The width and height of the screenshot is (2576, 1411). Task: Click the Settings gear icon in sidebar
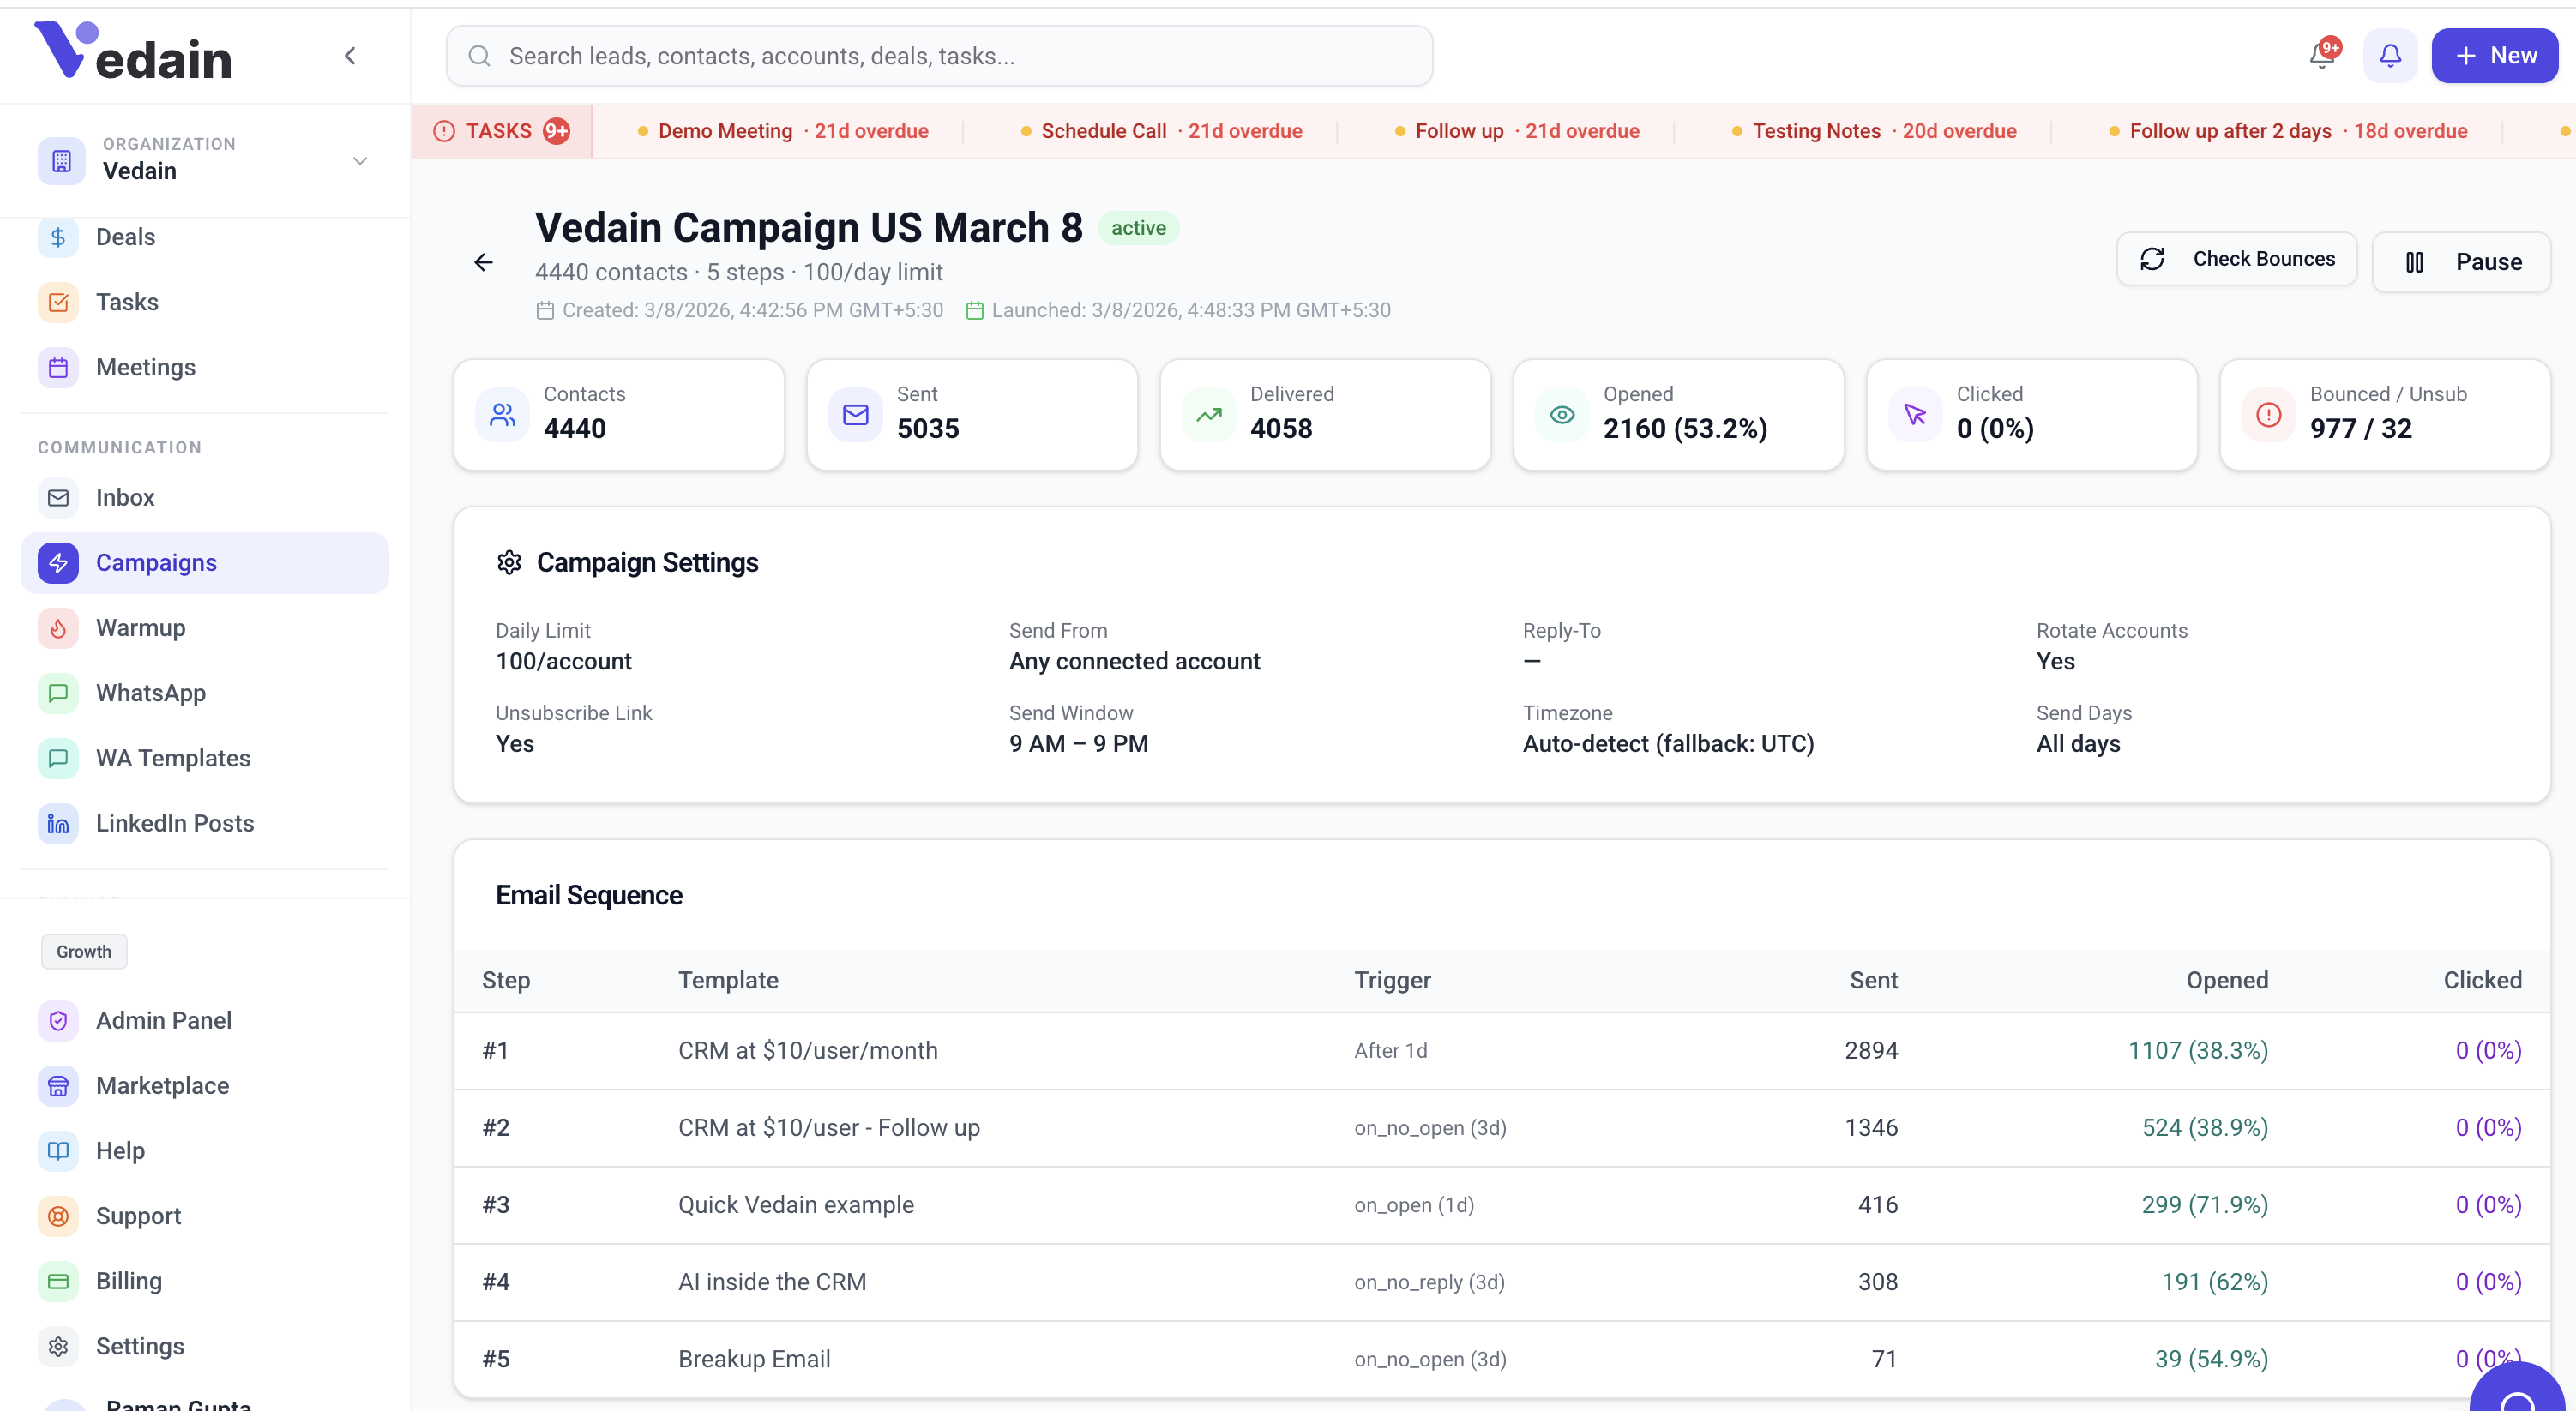click(58, 1346)
